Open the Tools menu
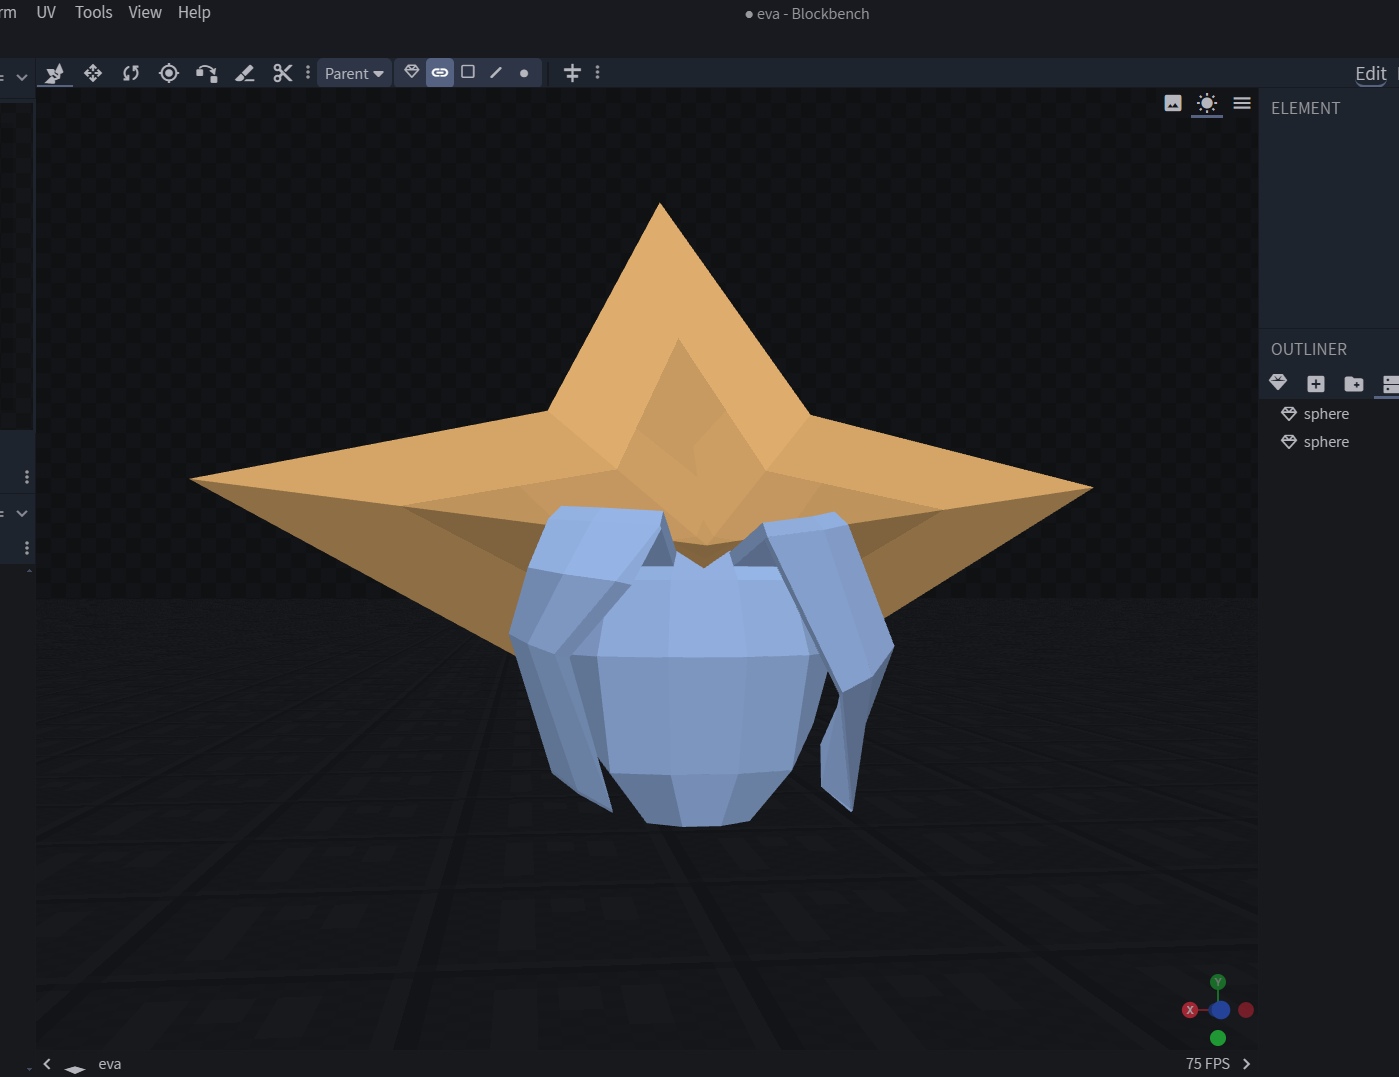 click(x=94, y=12)
